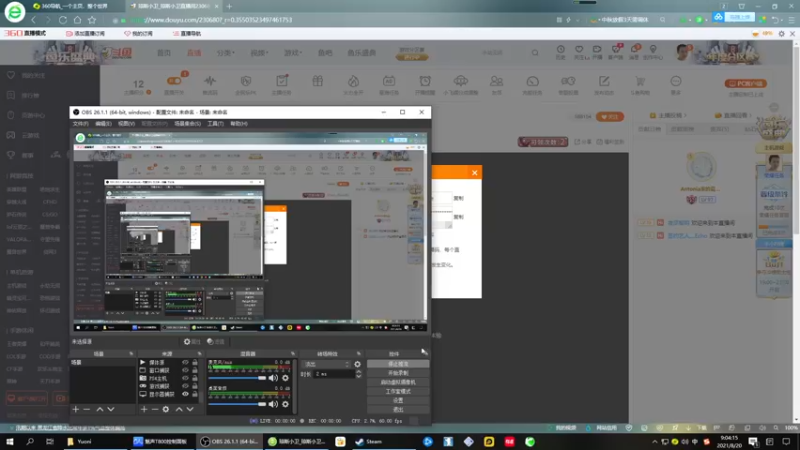Open the 文件(F) menu in OBS

coord(81,123)
